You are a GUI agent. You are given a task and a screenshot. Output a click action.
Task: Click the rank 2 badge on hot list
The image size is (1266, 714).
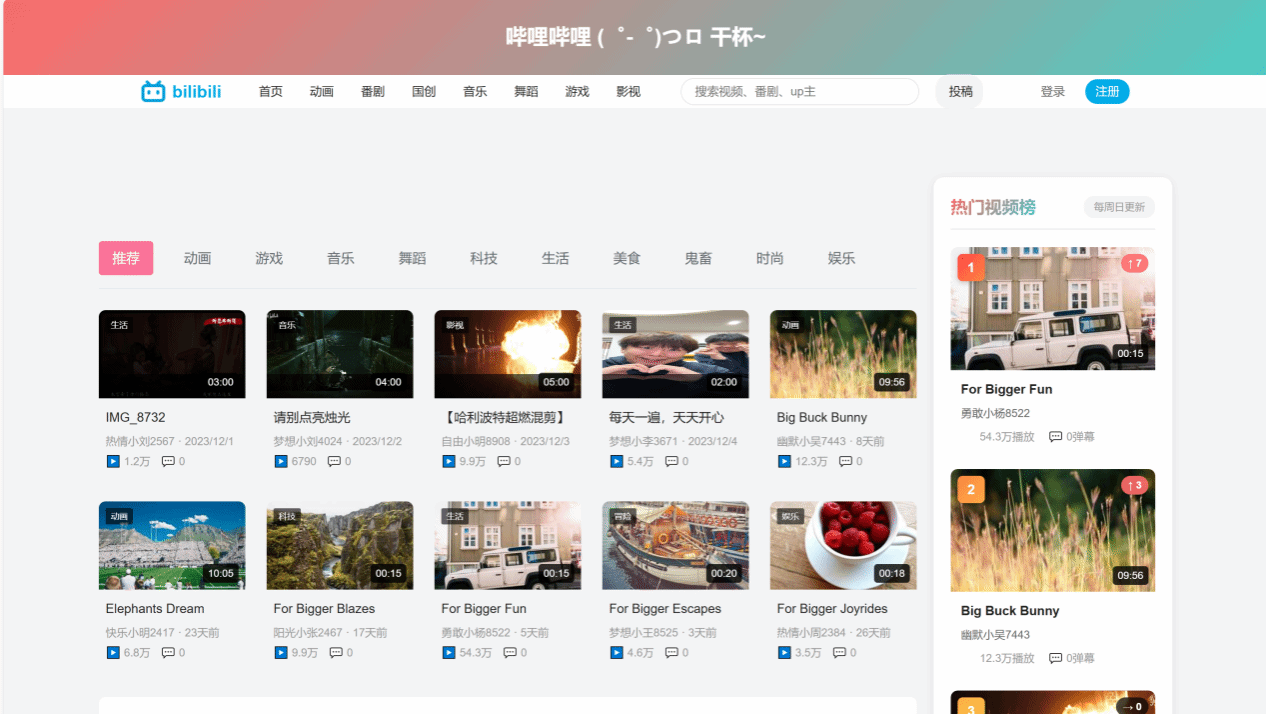(x=971, y=489)
